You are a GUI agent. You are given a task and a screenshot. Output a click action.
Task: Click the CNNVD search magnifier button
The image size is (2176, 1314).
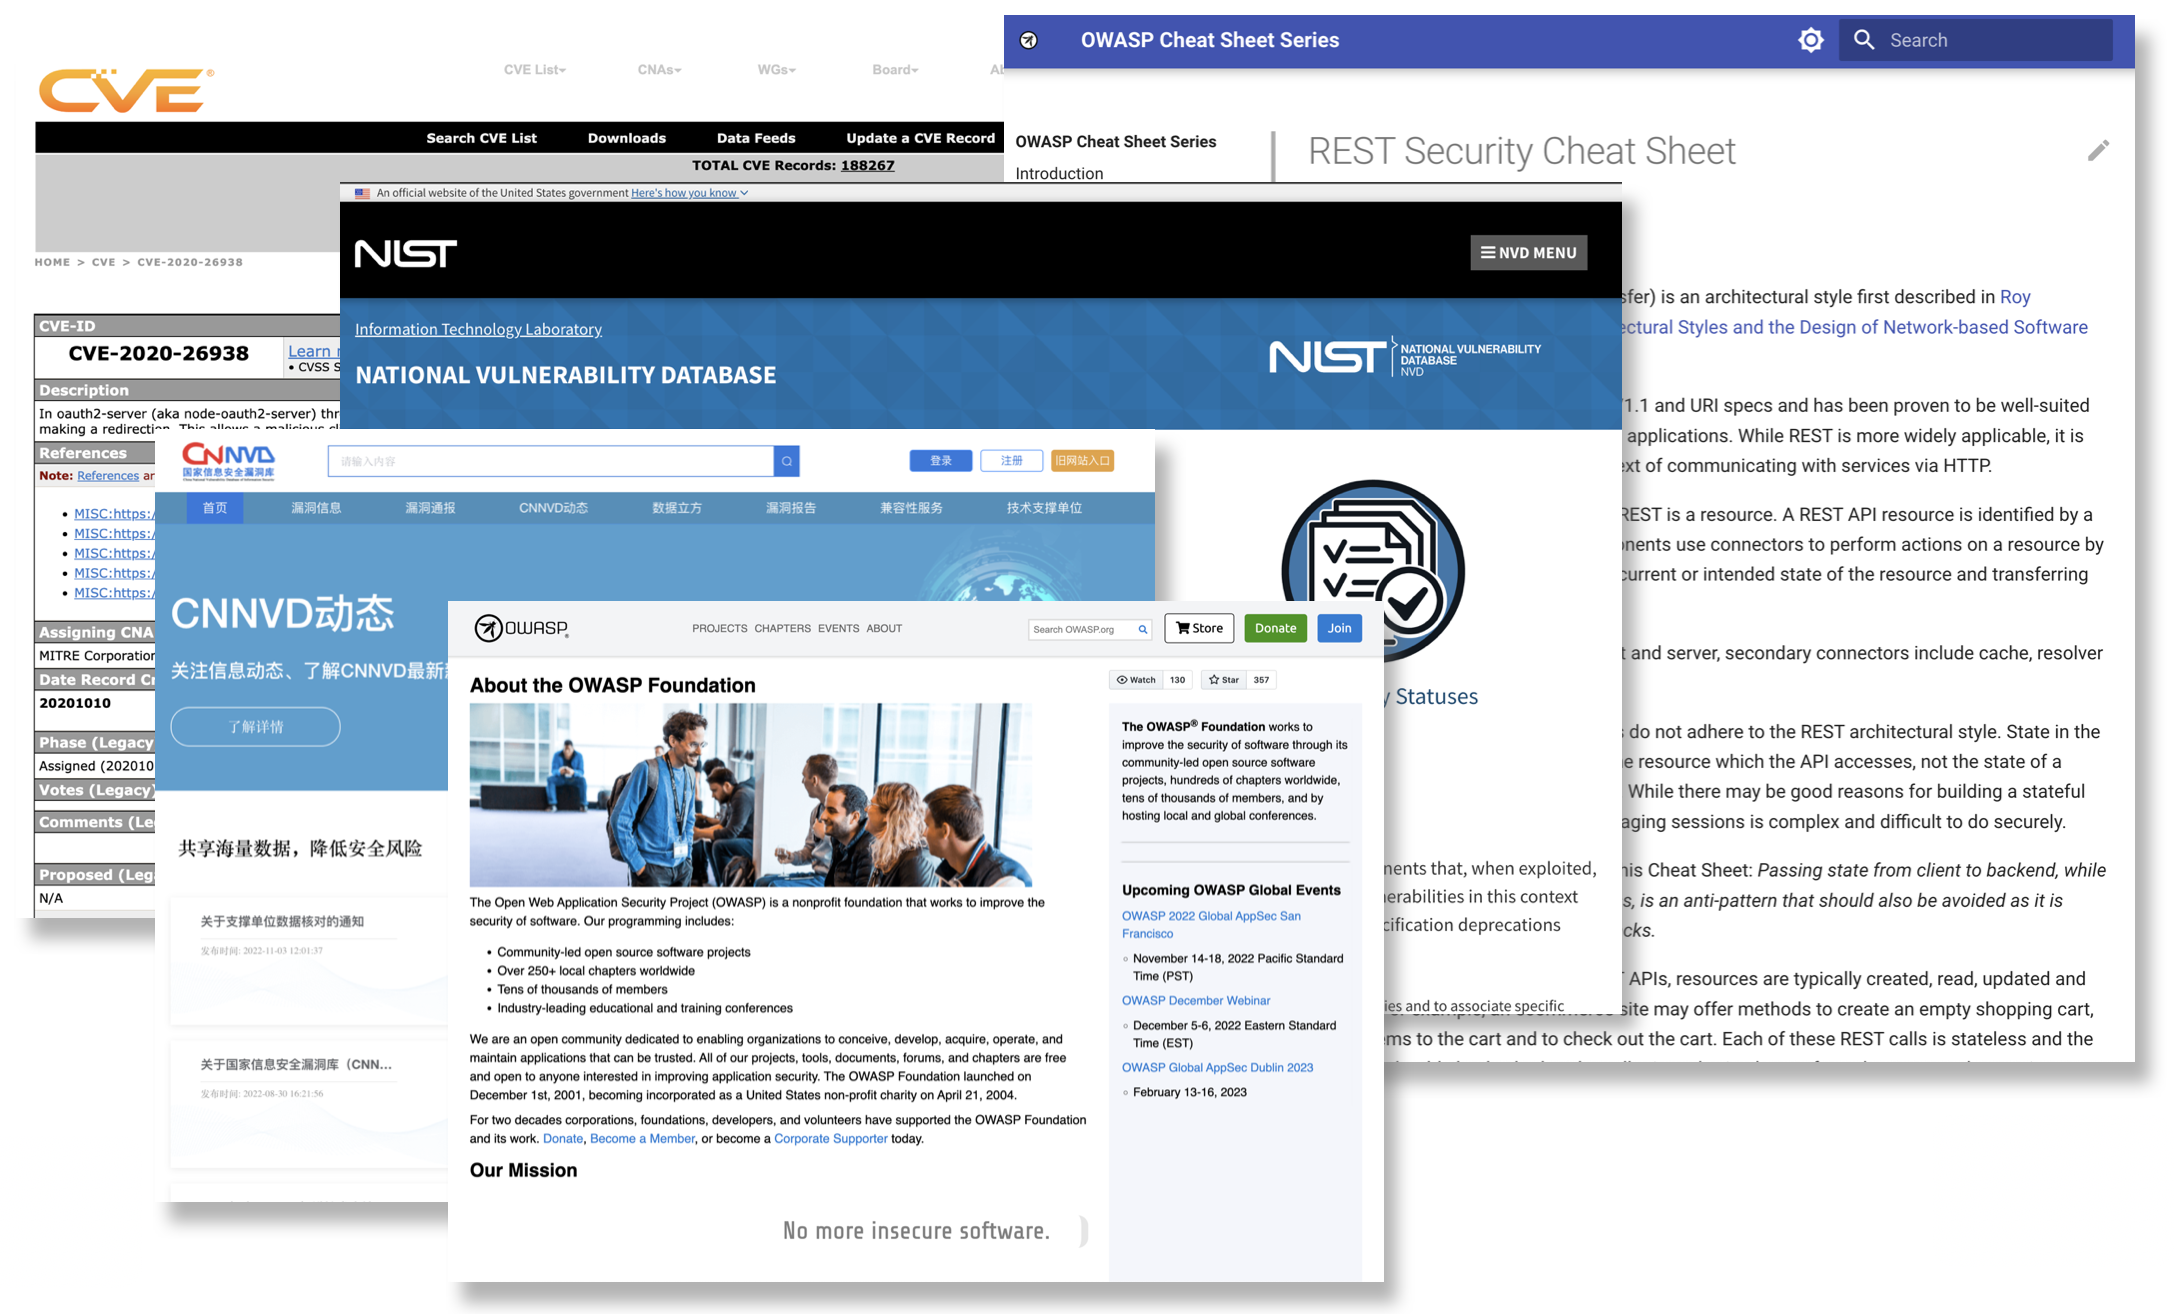pos(787,461)
